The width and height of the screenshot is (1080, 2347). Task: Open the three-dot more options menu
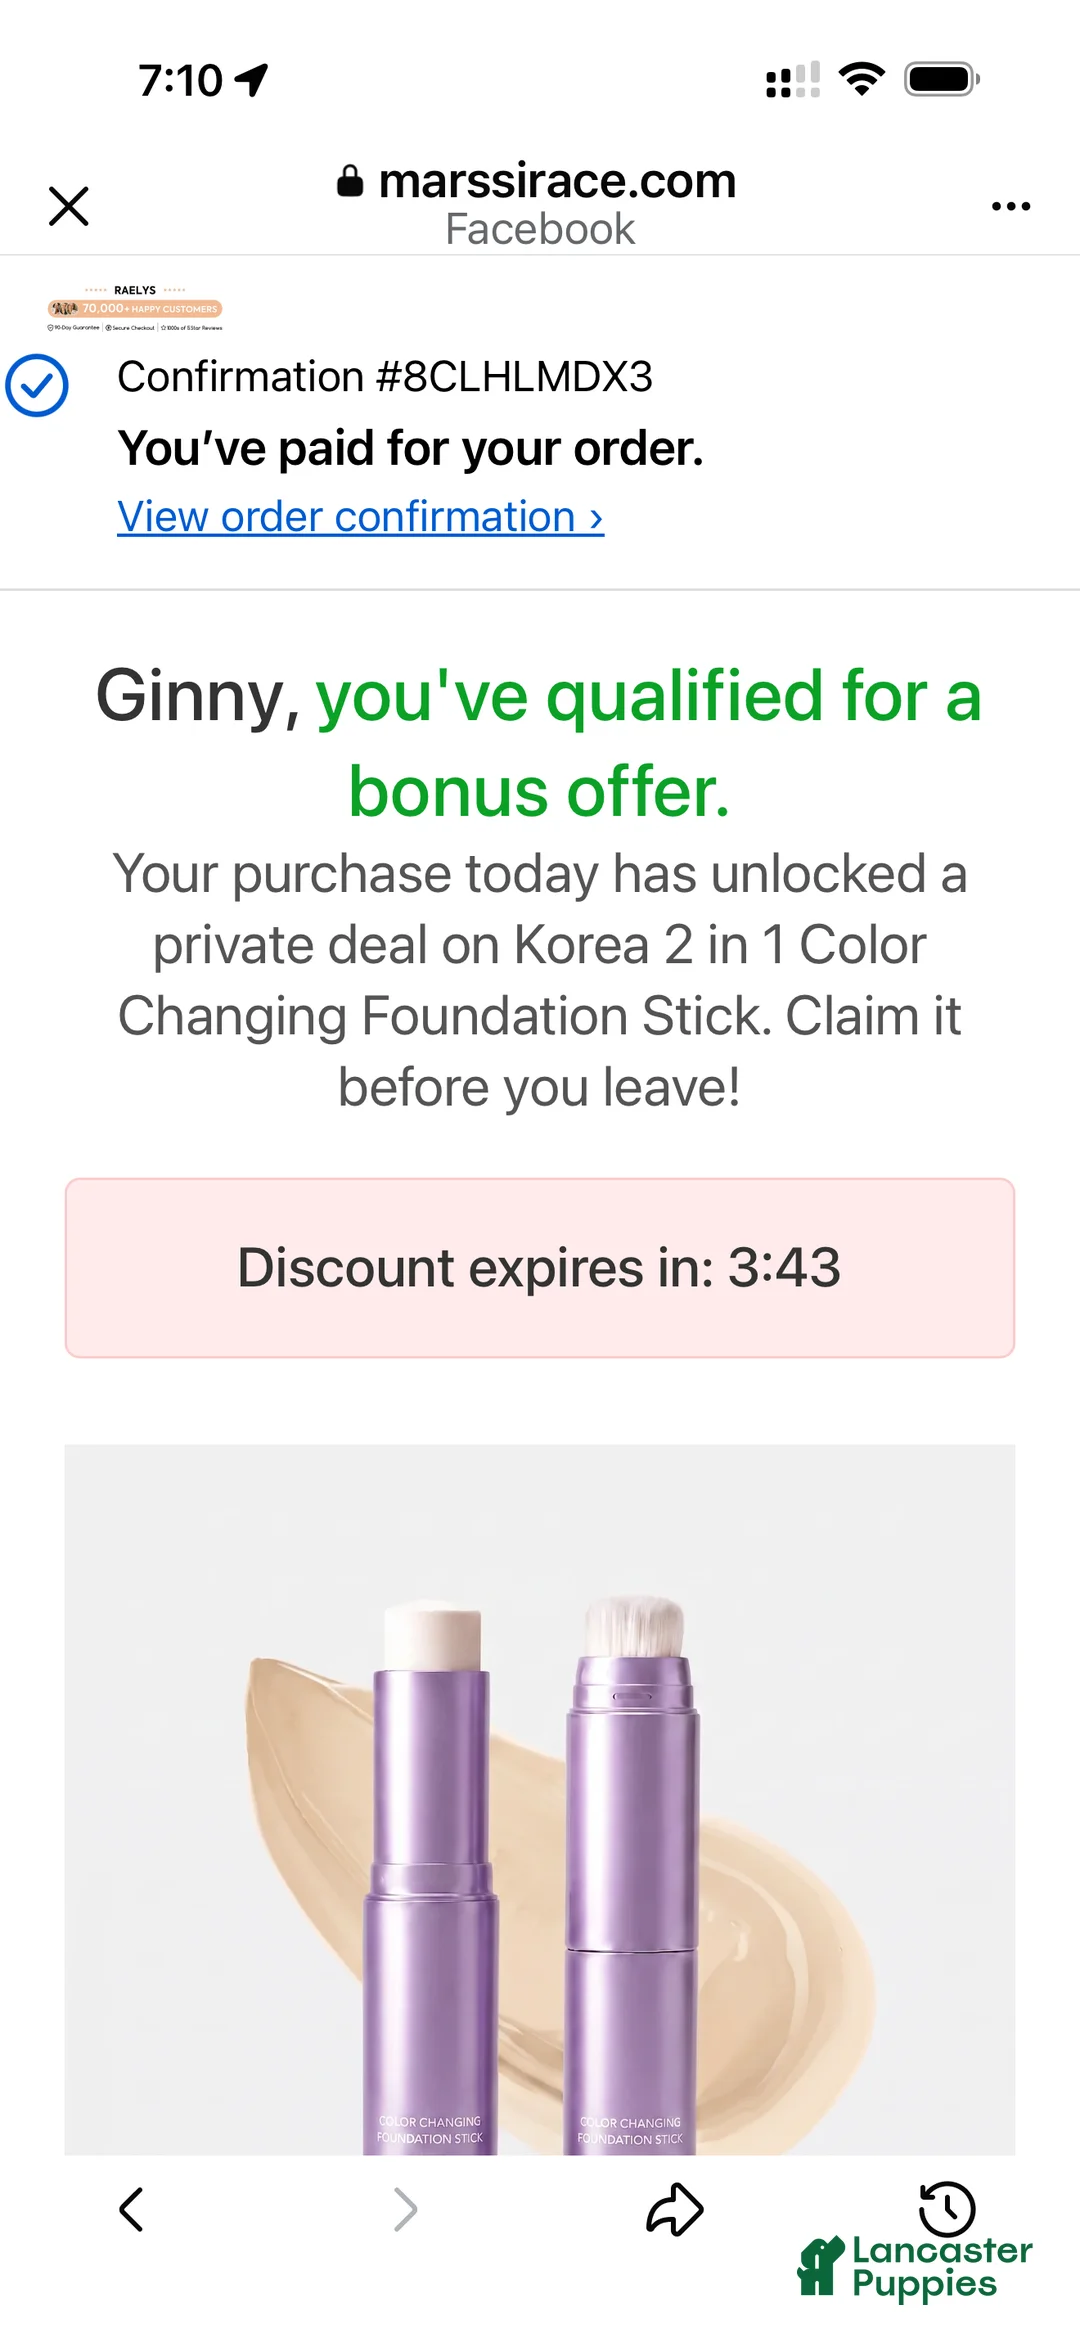pyautogui.click(x=1010, y=206)
